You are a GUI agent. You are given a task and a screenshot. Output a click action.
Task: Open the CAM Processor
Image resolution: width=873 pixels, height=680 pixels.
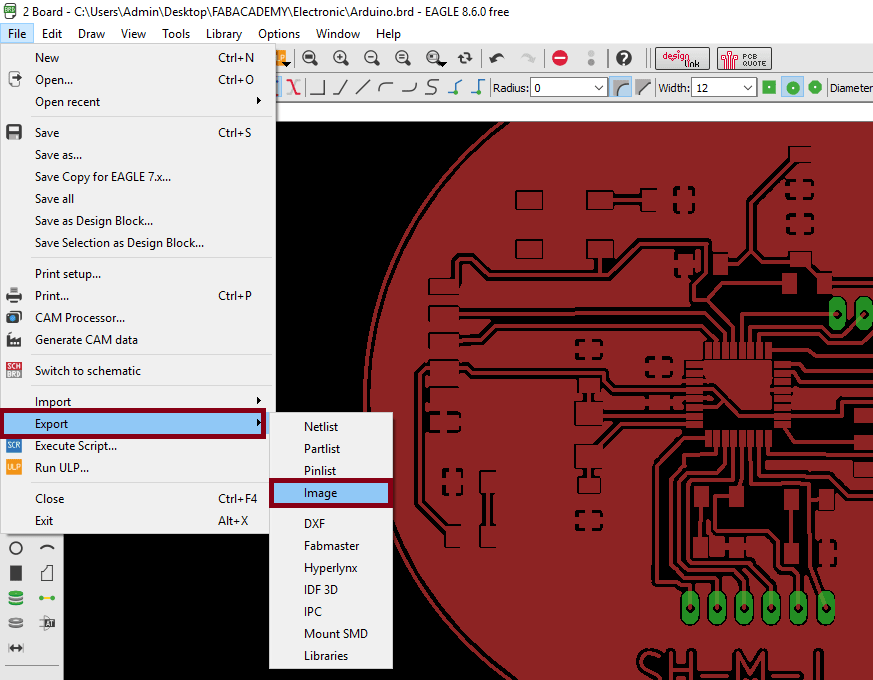(x=138, y=318)
